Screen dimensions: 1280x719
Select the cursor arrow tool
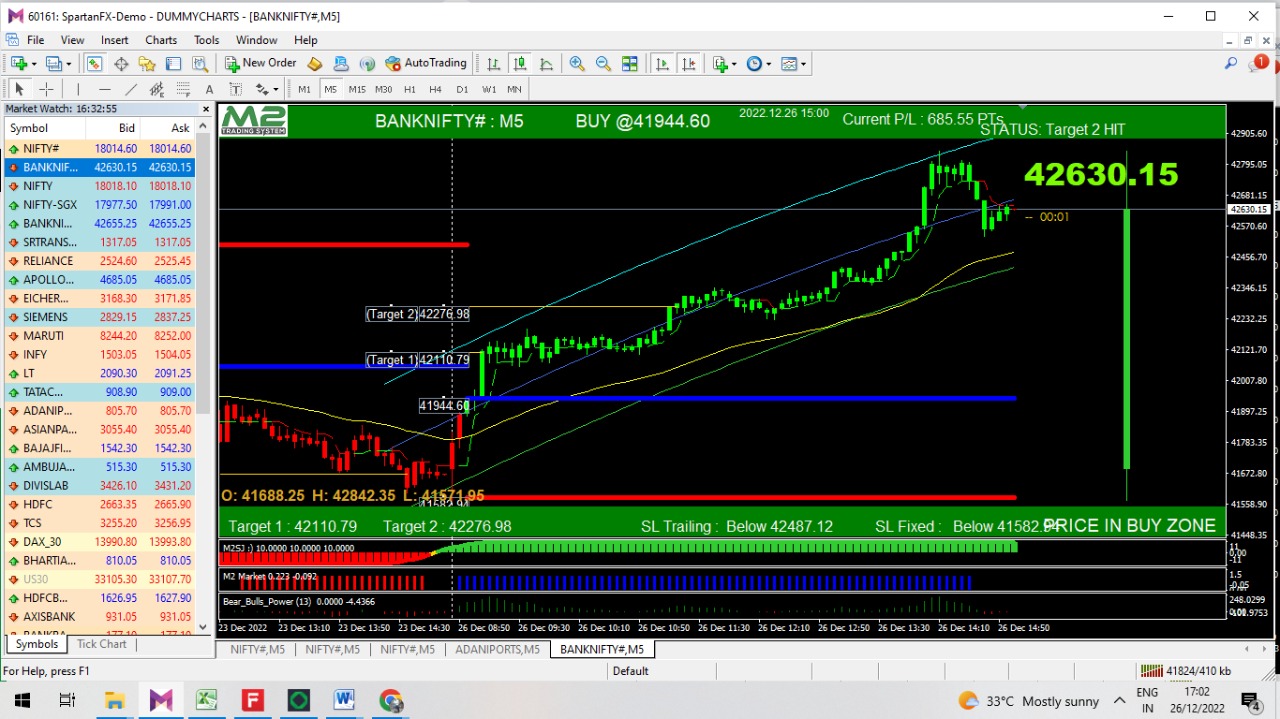coord(19,89)
